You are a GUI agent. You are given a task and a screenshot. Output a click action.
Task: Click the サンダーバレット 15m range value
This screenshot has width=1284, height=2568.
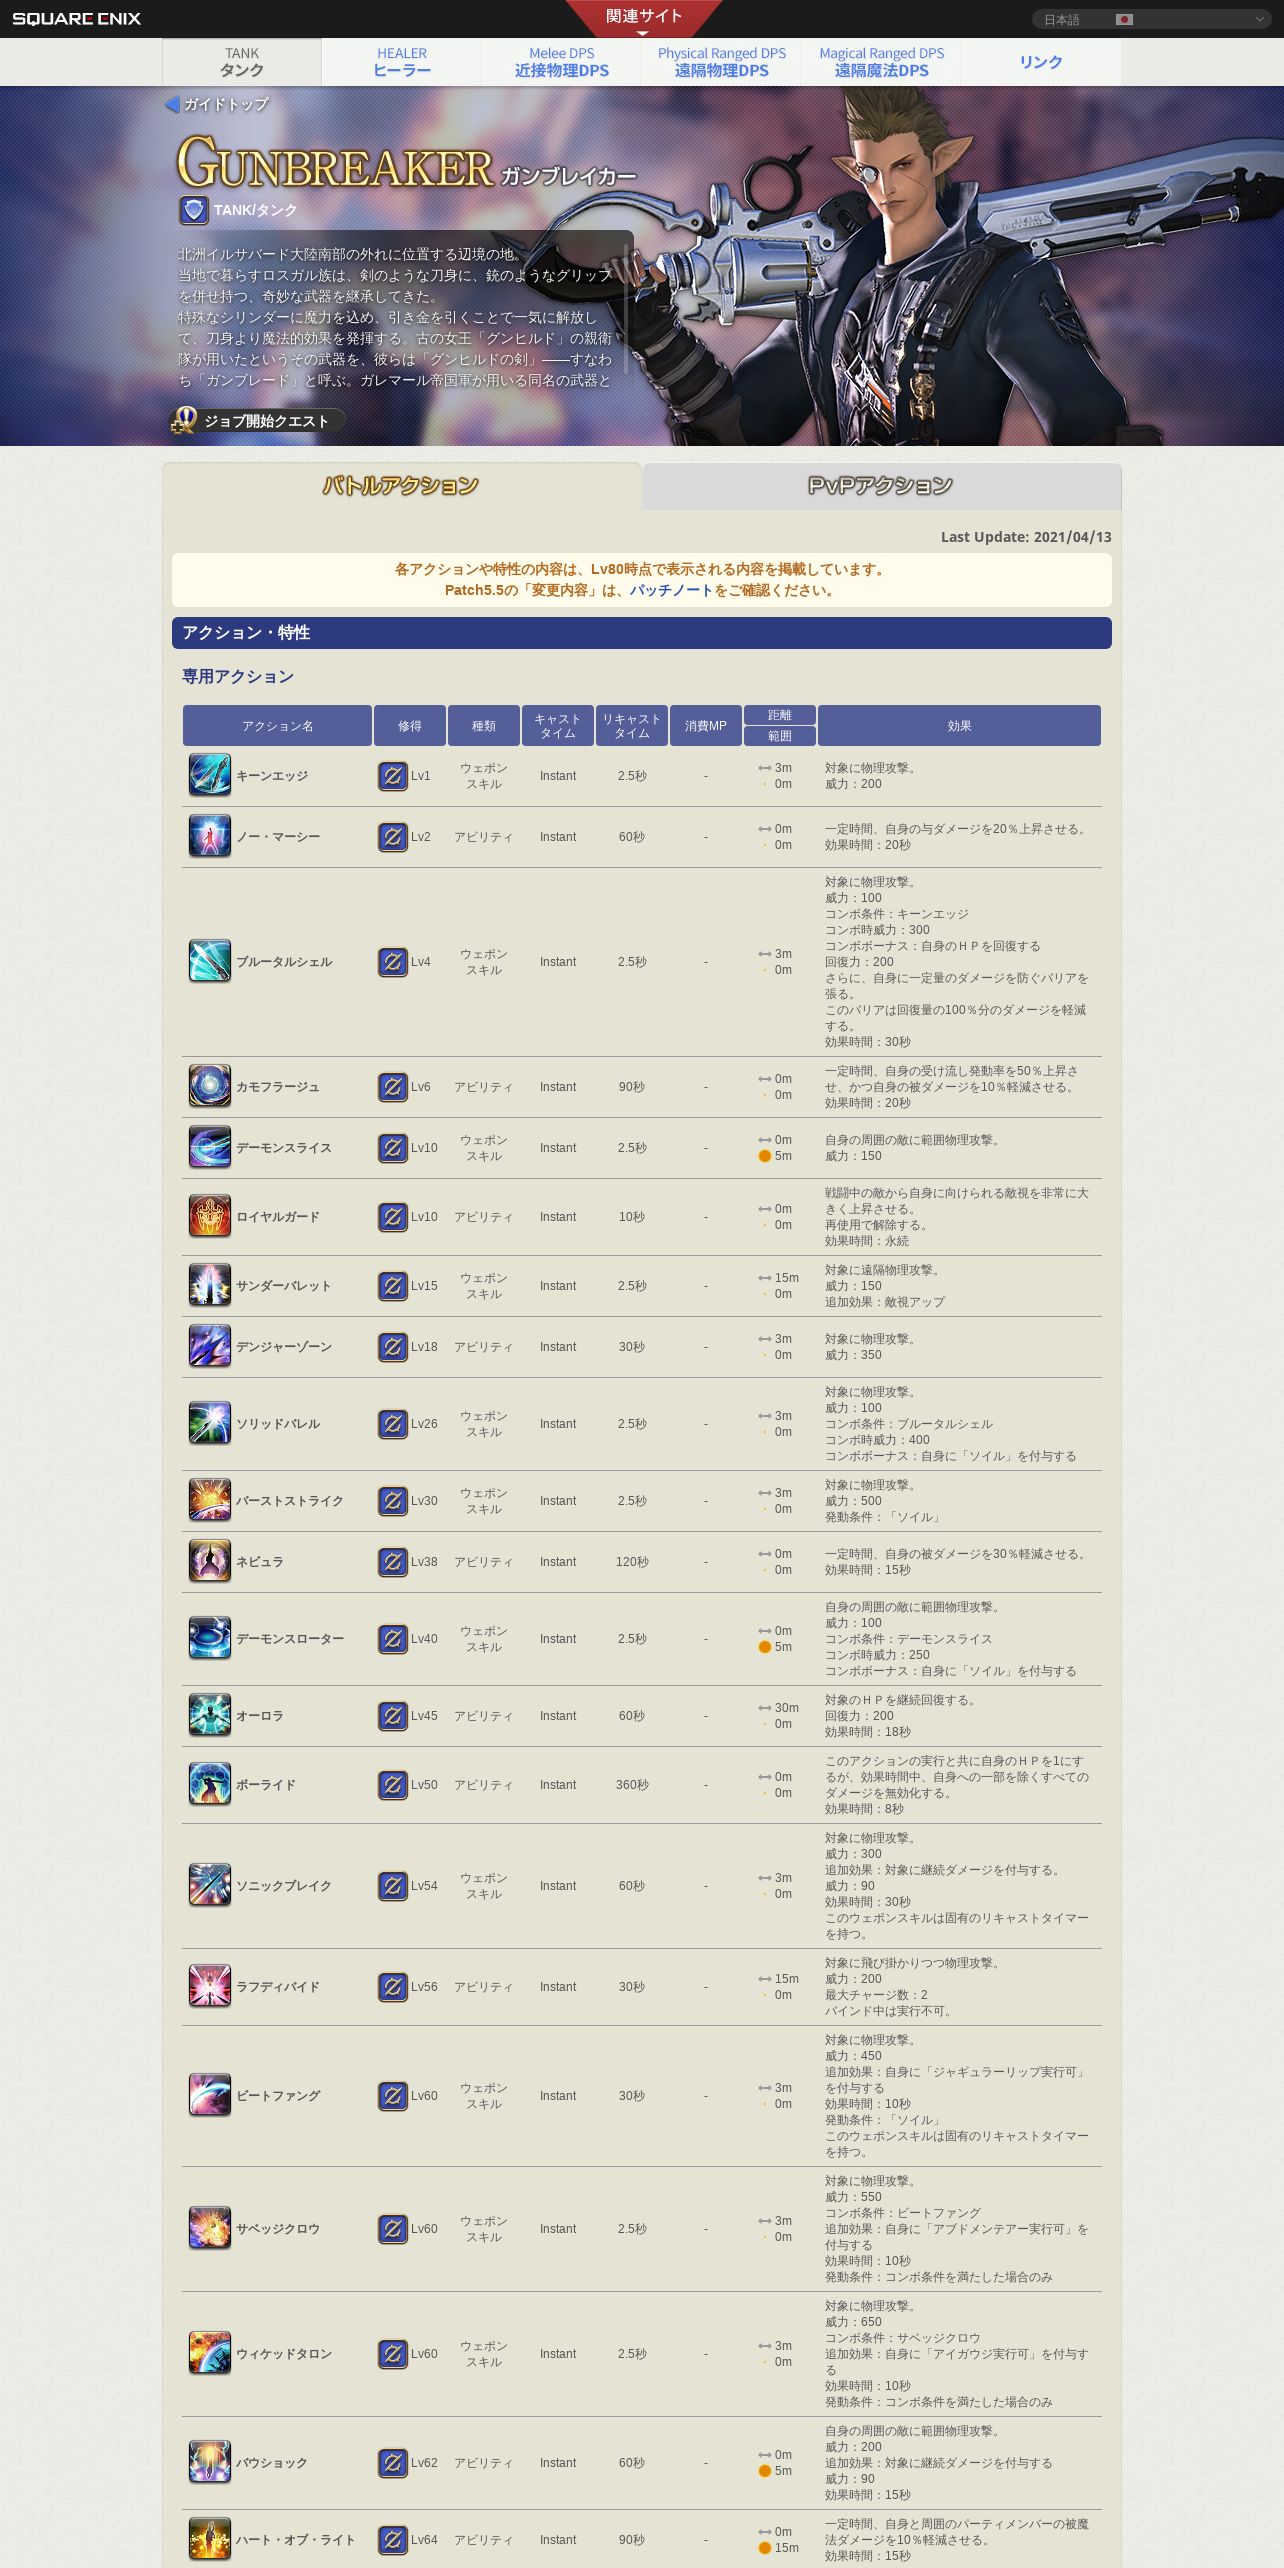pos(787,1278)
